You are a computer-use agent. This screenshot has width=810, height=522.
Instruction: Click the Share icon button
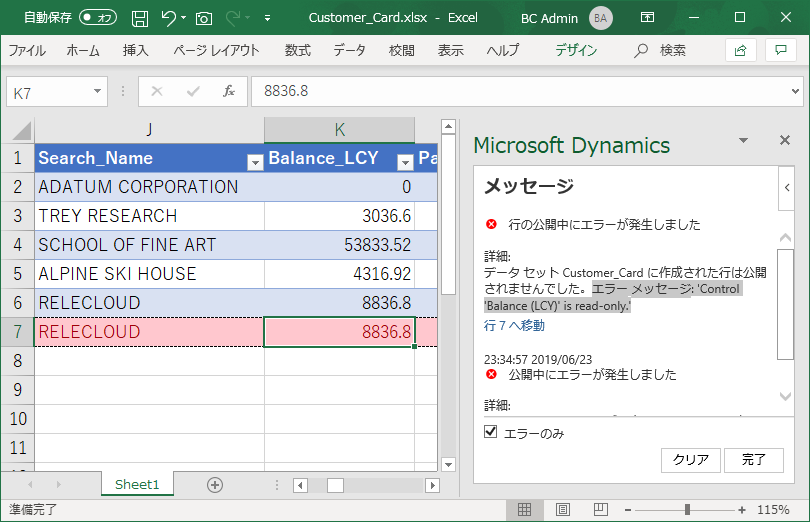[741, 50]
